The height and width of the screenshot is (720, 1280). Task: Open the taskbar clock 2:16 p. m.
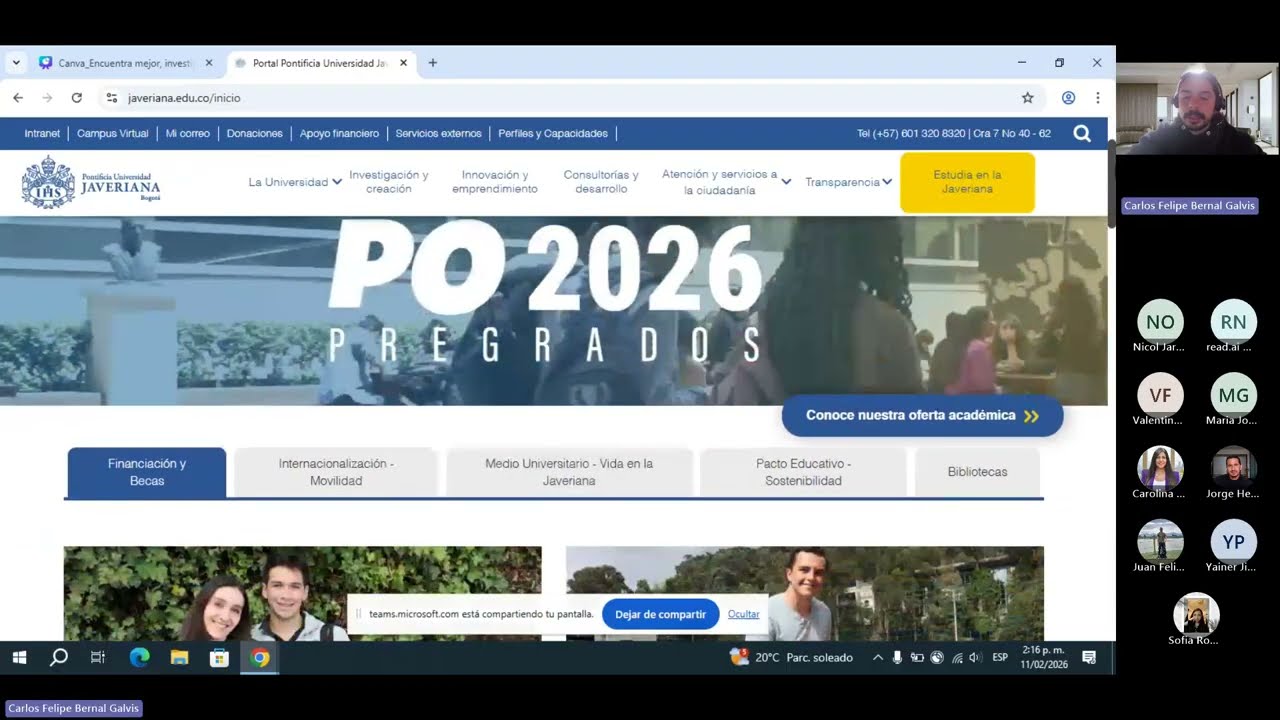[x=1044, y=657]
